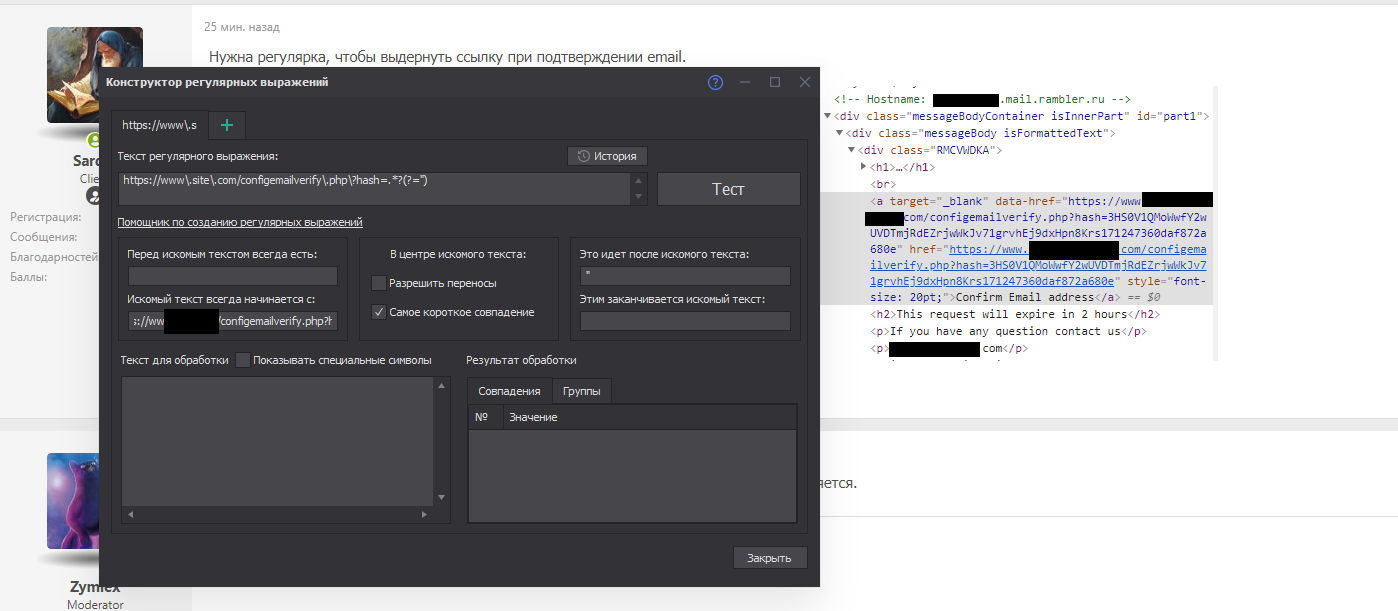Run the regex with the Тест button
1398x611 pixels.
click(728, 189)
